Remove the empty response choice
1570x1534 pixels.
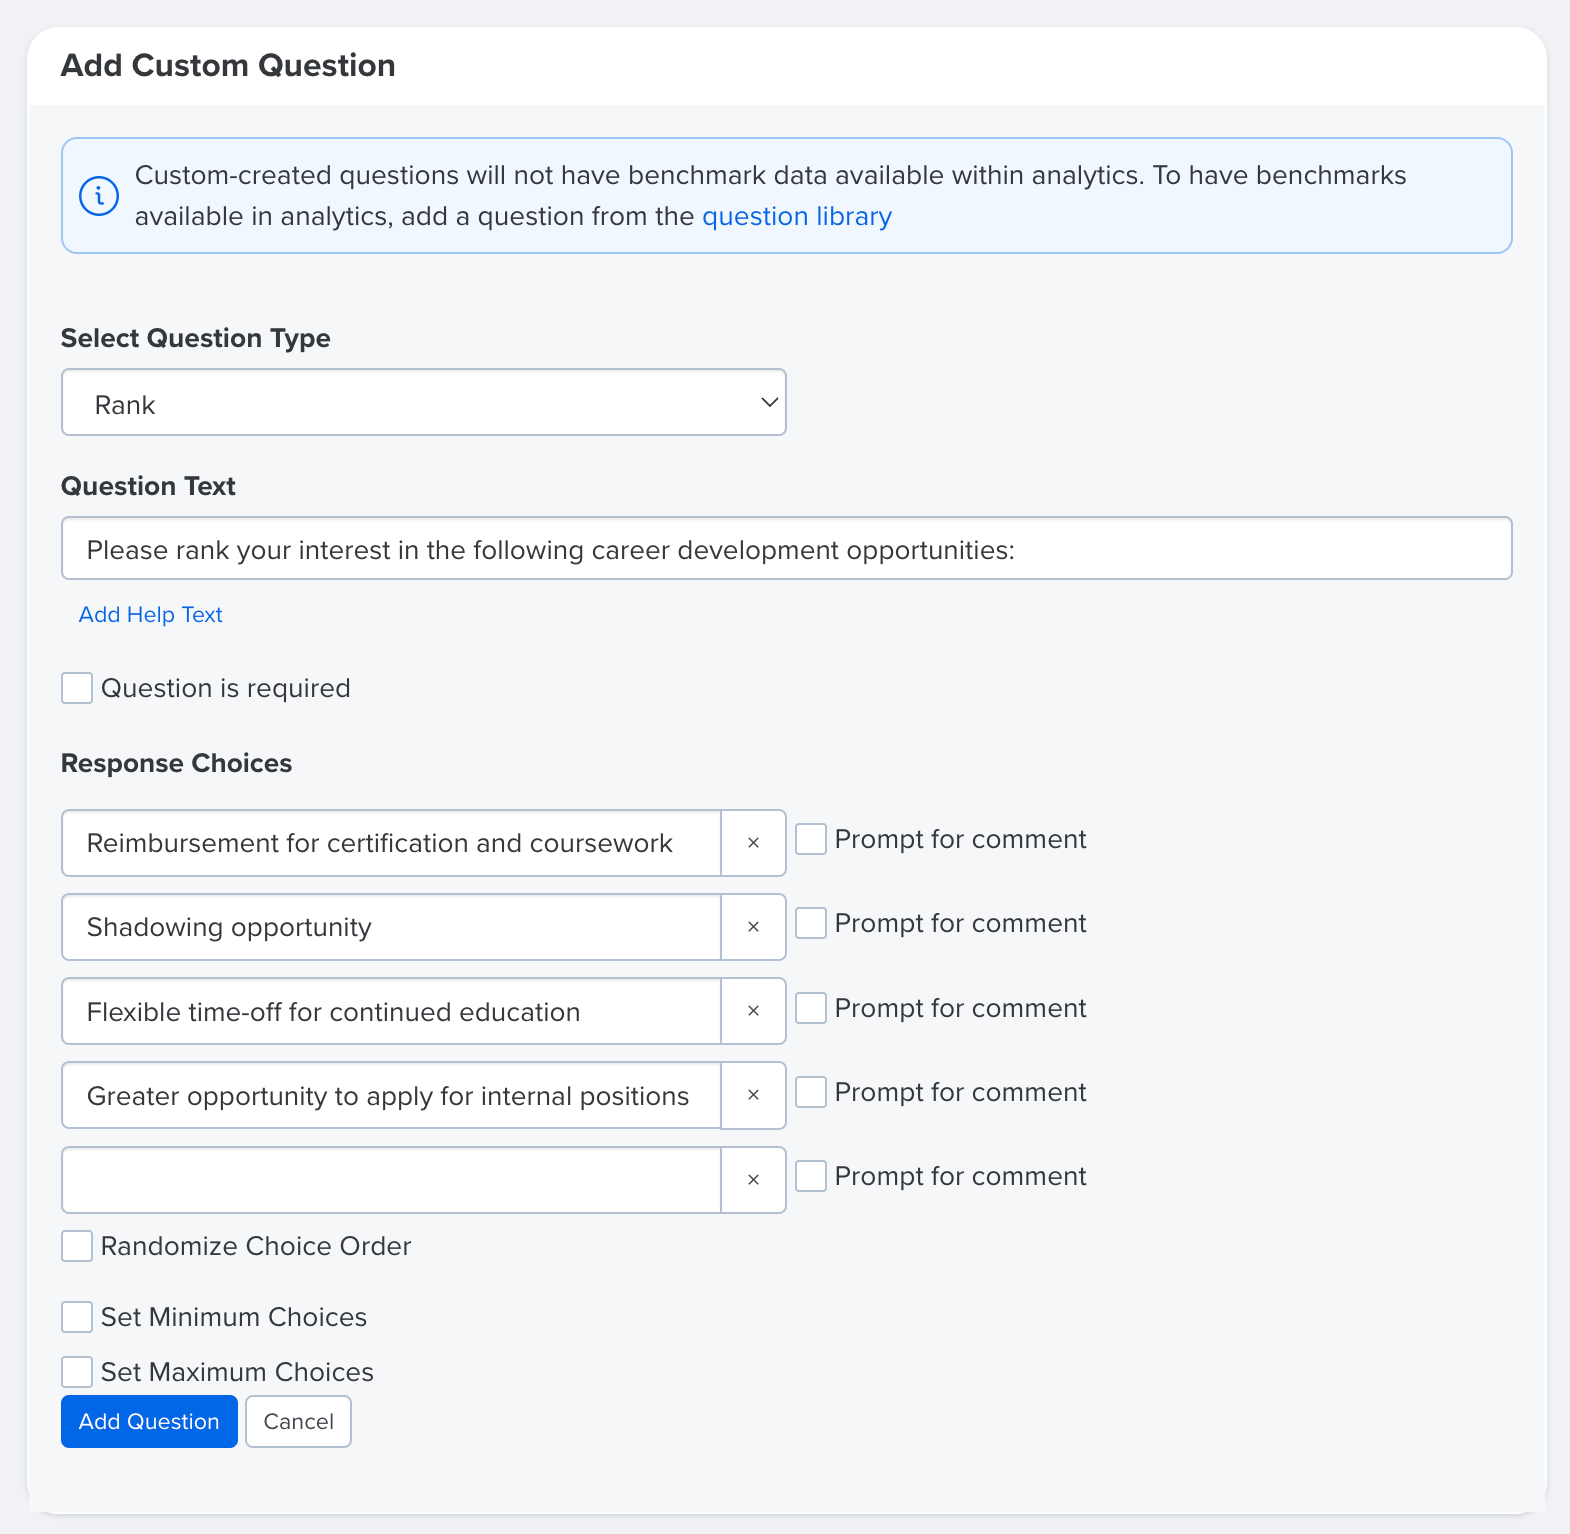point(753,1180)
